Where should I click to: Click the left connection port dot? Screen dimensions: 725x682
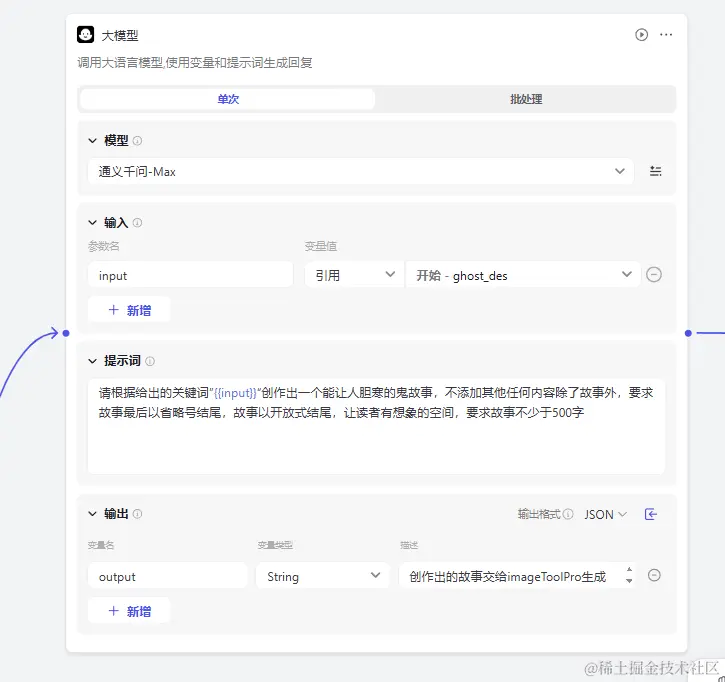(x=66, y=333)
